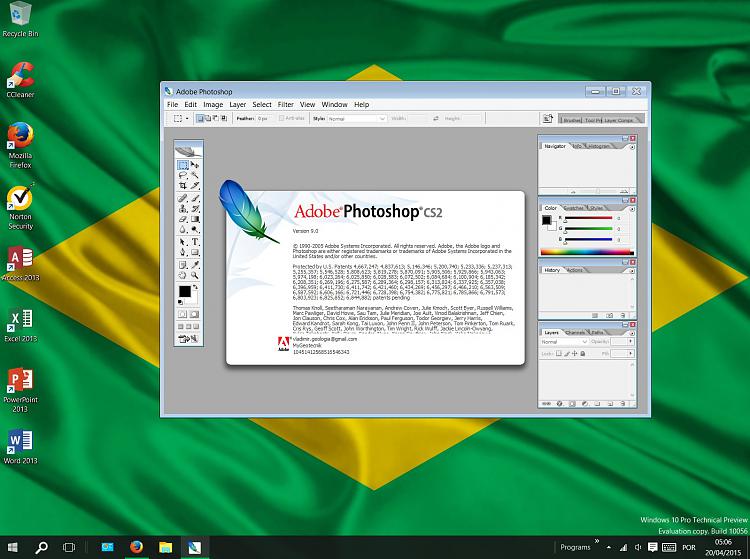The width and height of the screenshot is (750, 559).
Task: Open the History panel options menu
Action: 632,271
